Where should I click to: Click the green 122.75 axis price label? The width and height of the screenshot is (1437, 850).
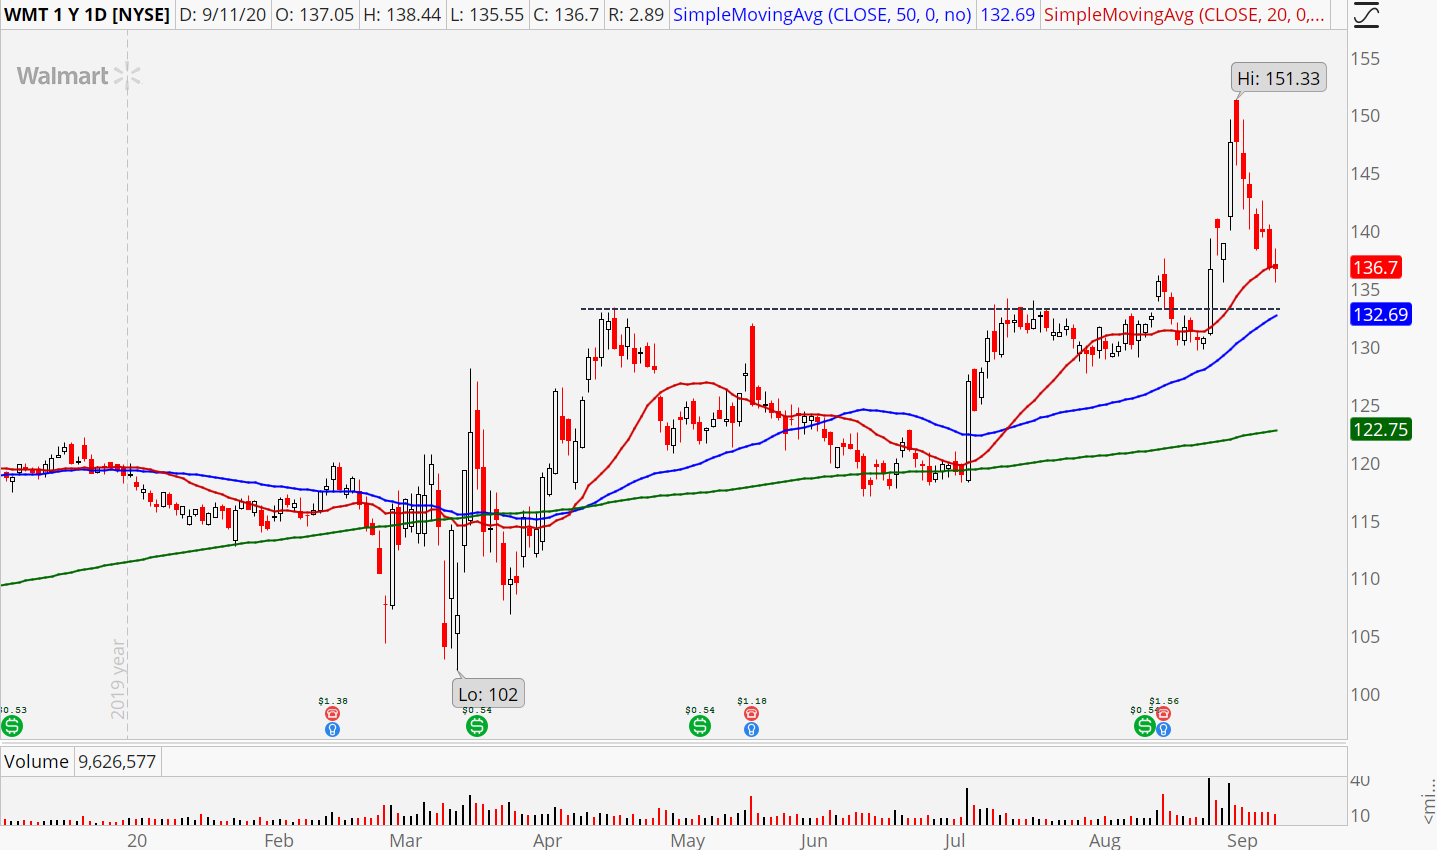tap(1380, 429)
